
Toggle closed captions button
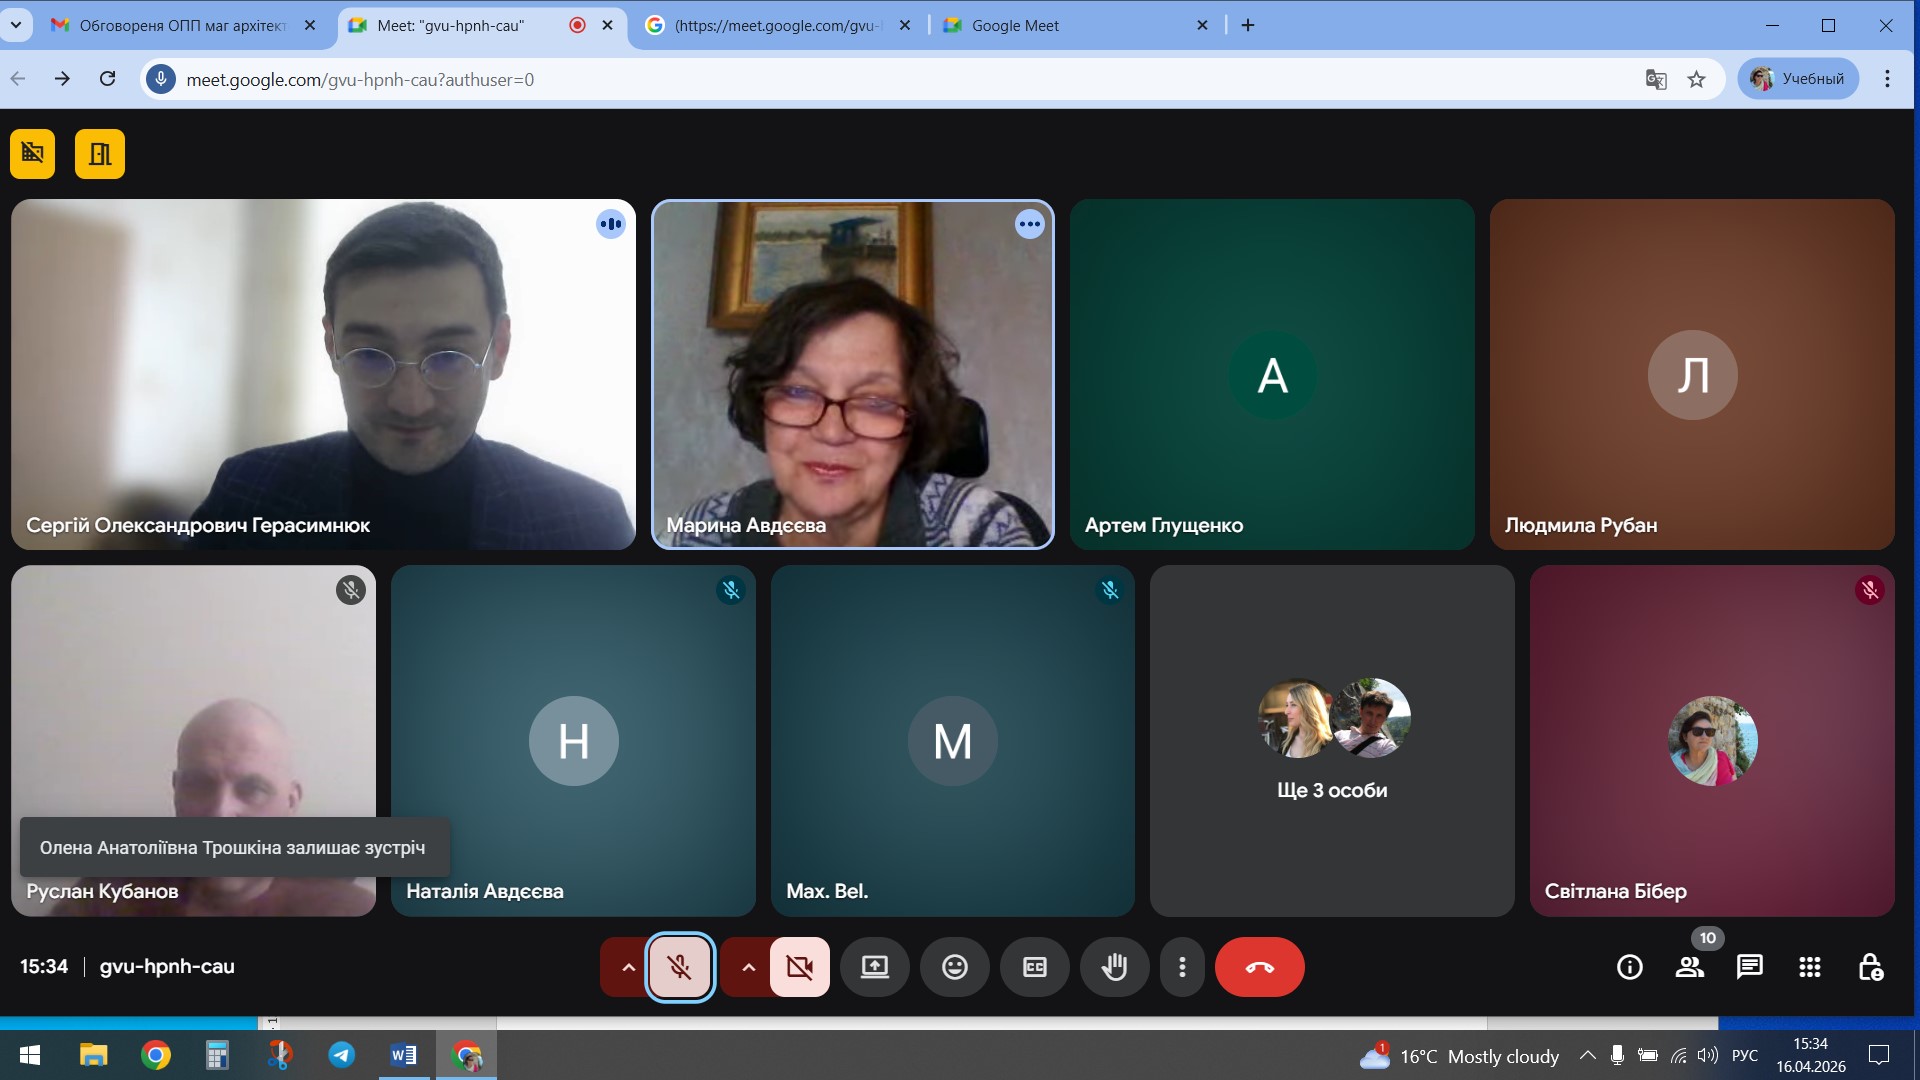1034,967
